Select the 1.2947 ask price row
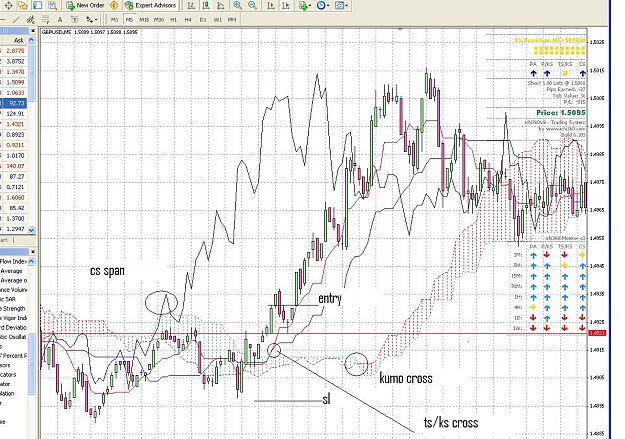The width and height of the screenshot is (625, 439). pos(14,229)
